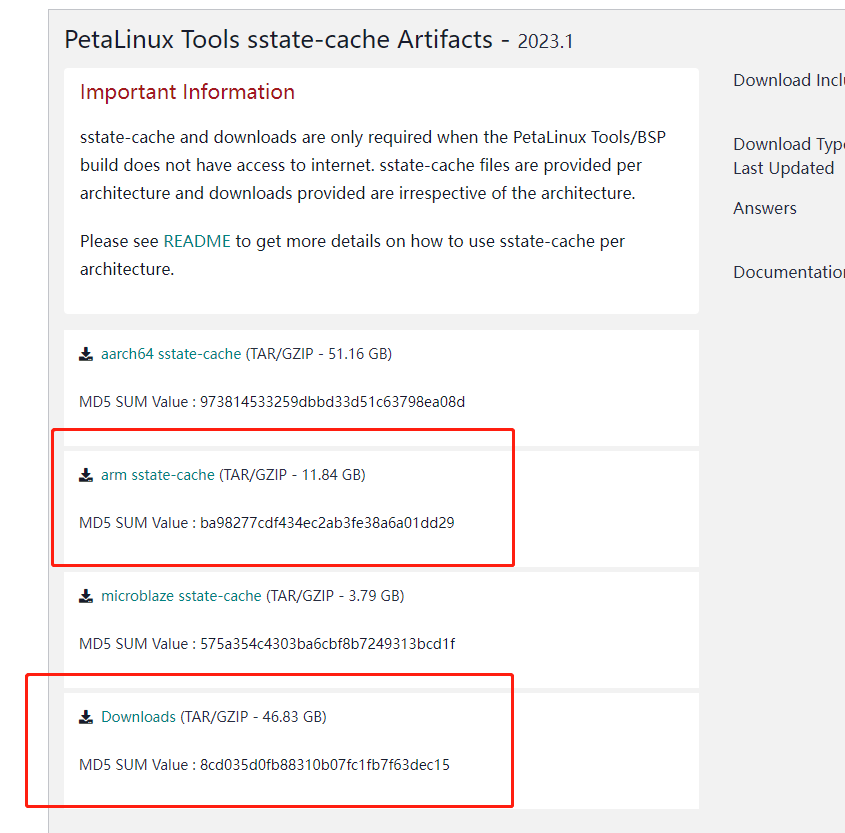Open the arm sstate-cache download link
This screenshot has height=833, width=845.
click(x=158, y=475)
